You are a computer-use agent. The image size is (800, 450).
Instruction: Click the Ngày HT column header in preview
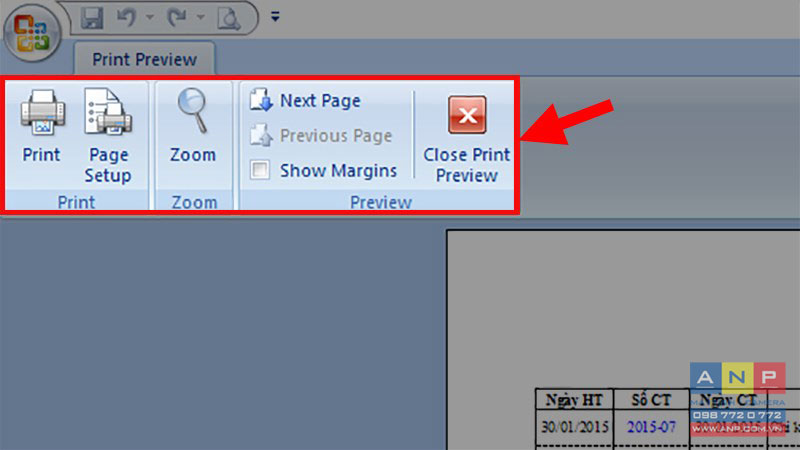(574, 400)
